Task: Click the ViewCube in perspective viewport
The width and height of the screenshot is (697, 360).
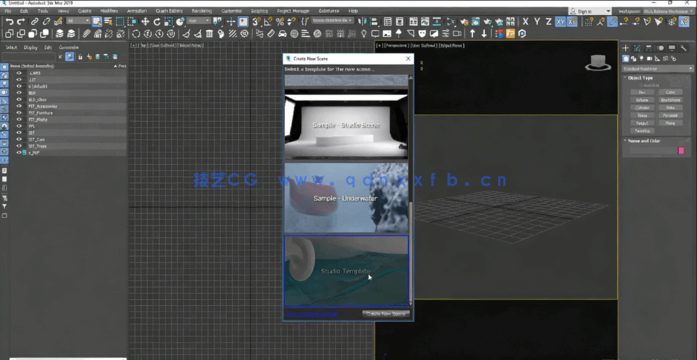Action: [x=598, y=63]
